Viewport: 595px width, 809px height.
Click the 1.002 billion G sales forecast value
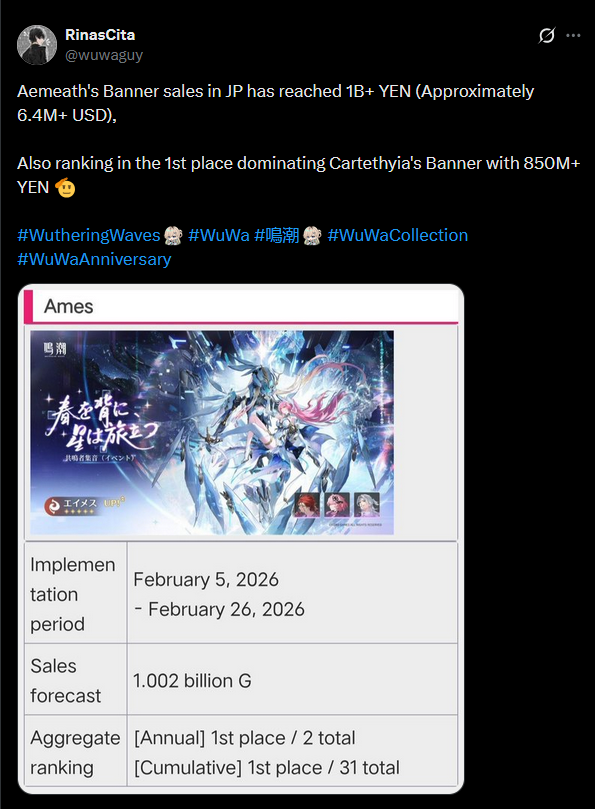(x=192, y=681)
